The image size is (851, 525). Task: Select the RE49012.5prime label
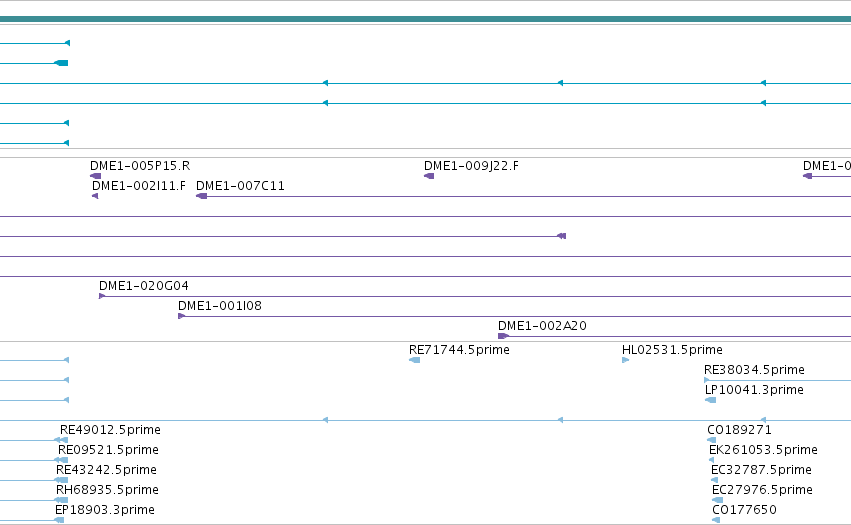pos(110,430)
